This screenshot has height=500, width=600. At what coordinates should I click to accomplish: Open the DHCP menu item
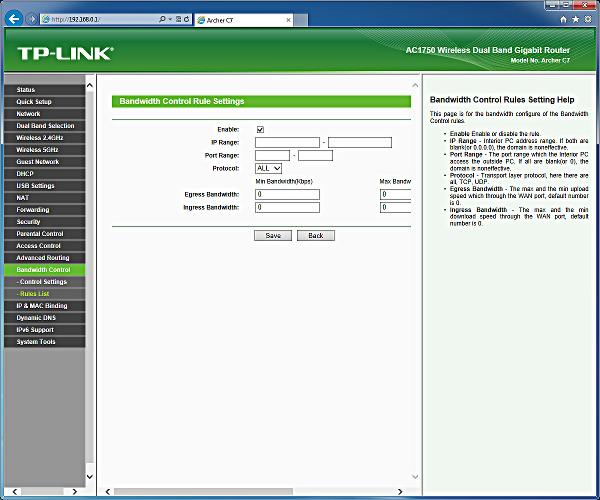(x=45, y=174)
